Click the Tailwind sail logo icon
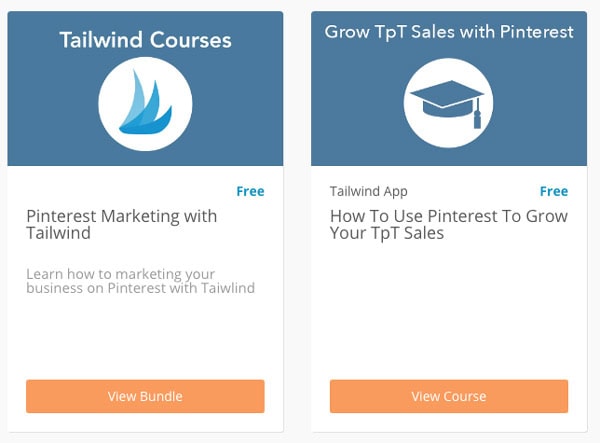Viewport: 600px width, 443px height. [x=145, y=103]
